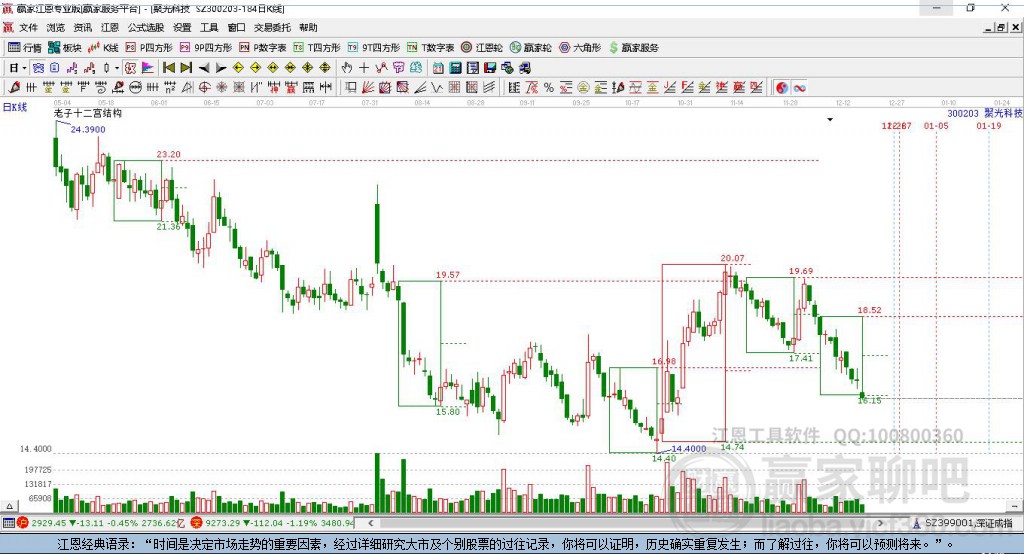Click the red floppy save icon
The width and height of the screenshot is (1024, 554).
click(x=490, y=68)
